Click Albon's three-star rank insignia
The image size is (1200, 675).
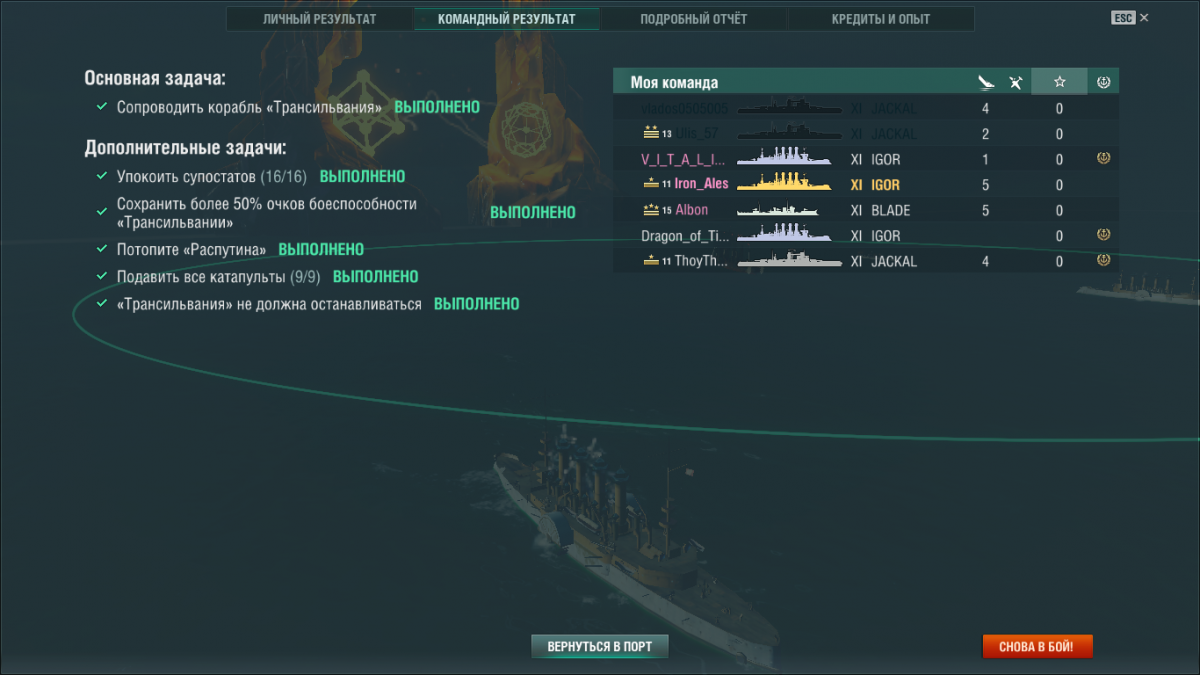pos(651,209)
